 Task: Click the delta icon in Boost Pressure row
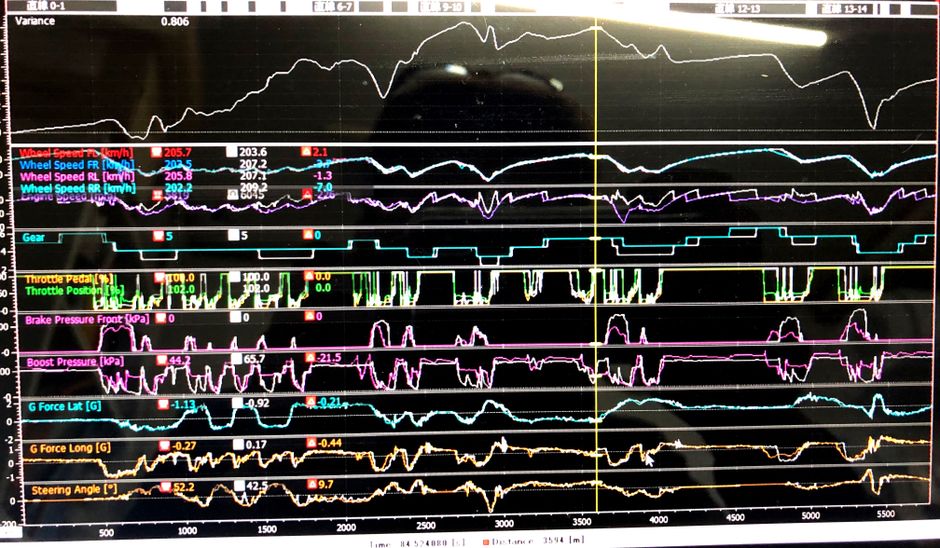tap(309, 359)
